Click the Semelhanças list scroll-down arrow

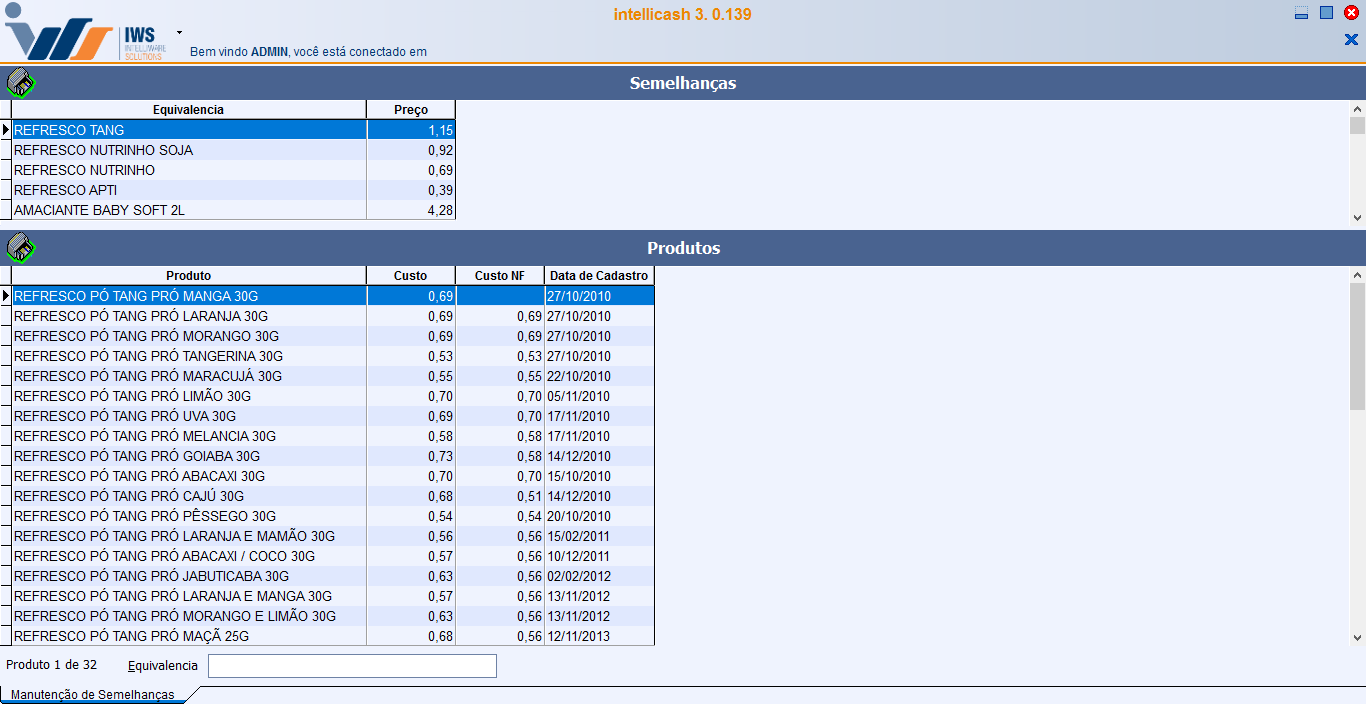click(1357, 217)
